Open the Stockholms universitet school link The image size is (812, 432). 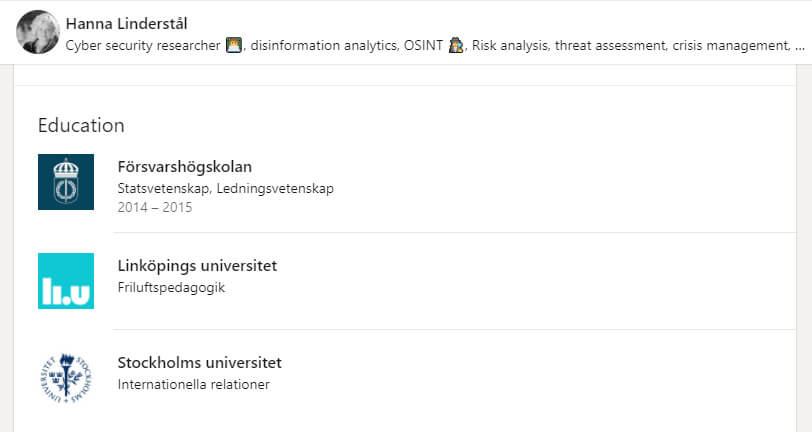(x=199, y=363)
